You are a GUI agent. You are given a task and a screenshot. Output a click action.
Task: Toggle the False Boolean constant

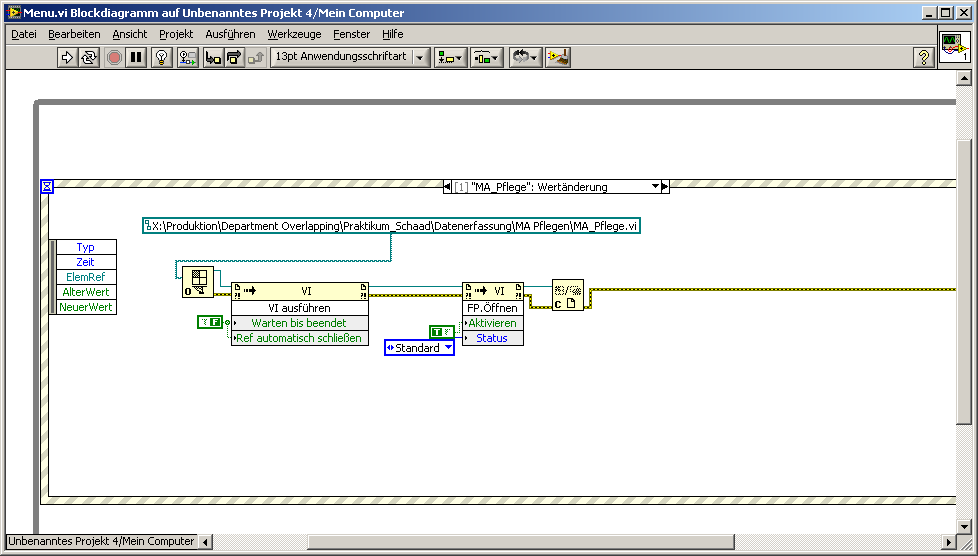210,322
